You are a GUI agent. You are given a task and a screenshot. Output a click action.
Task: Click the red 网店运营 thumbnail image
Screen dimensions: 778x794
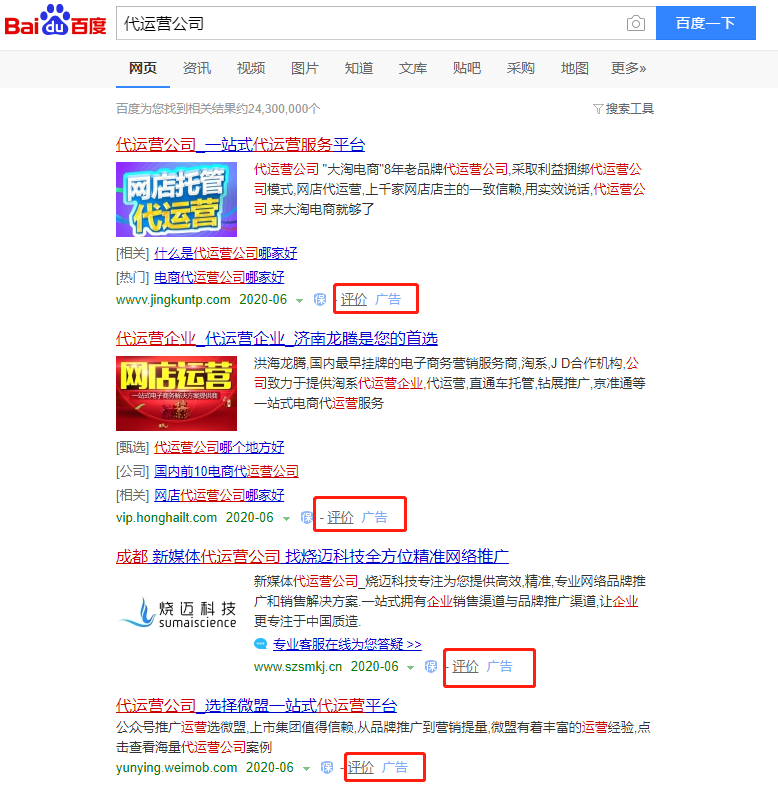point(176,393)
